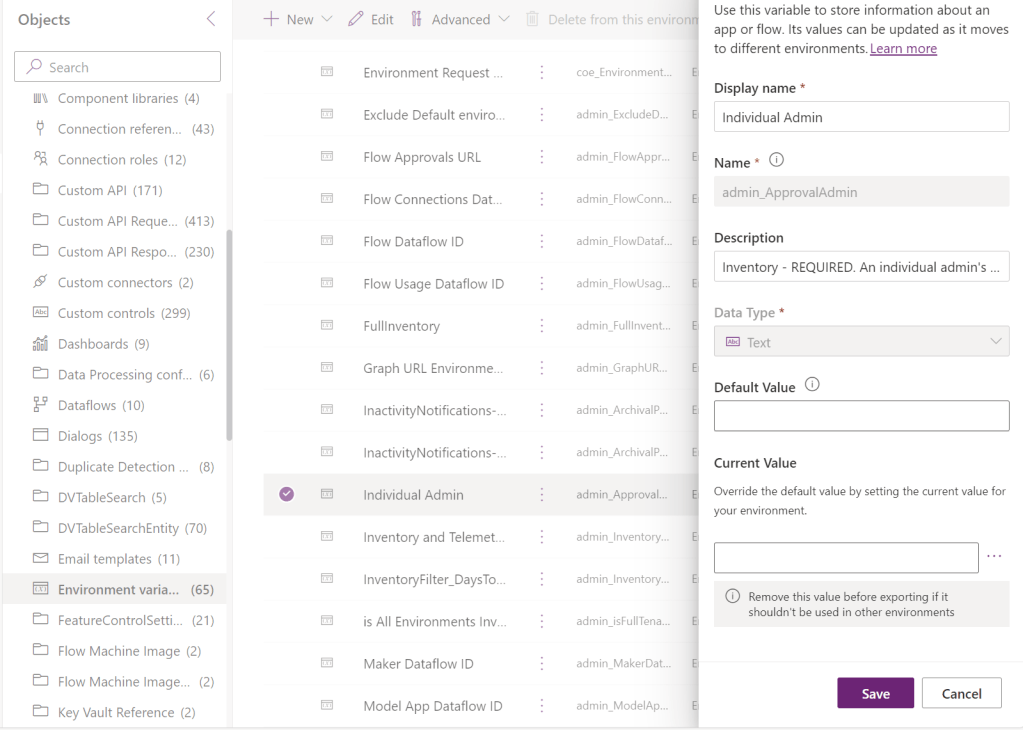Click the Cancel button
This screenshot has width=1023, height=730.
[961, 693]
